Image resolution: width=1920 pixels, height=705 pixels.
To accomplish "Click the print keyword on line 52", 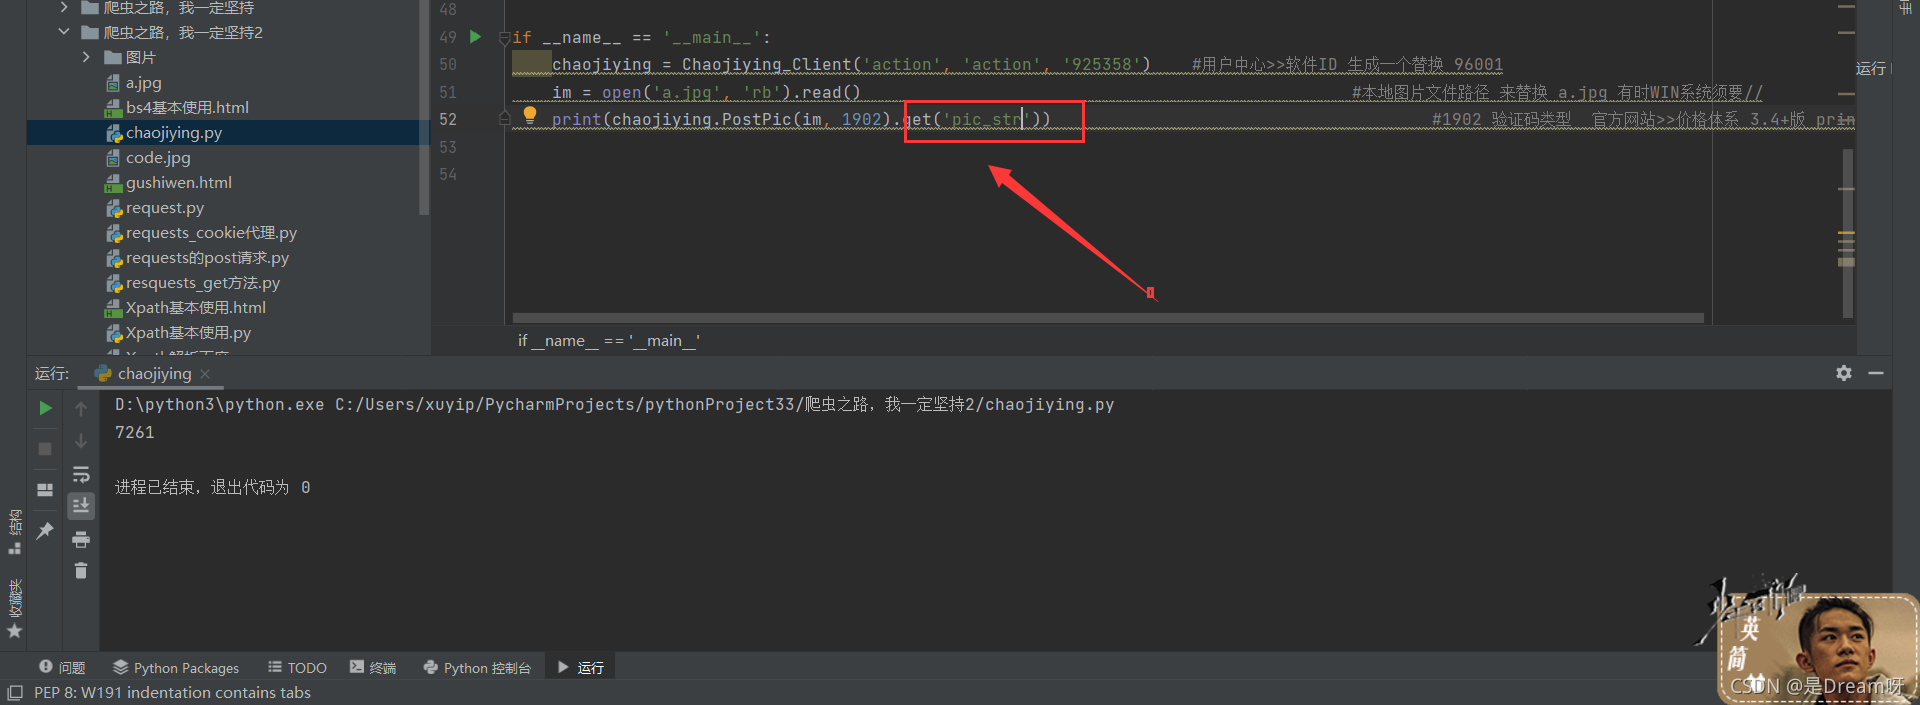I will (x=576, y=119).
